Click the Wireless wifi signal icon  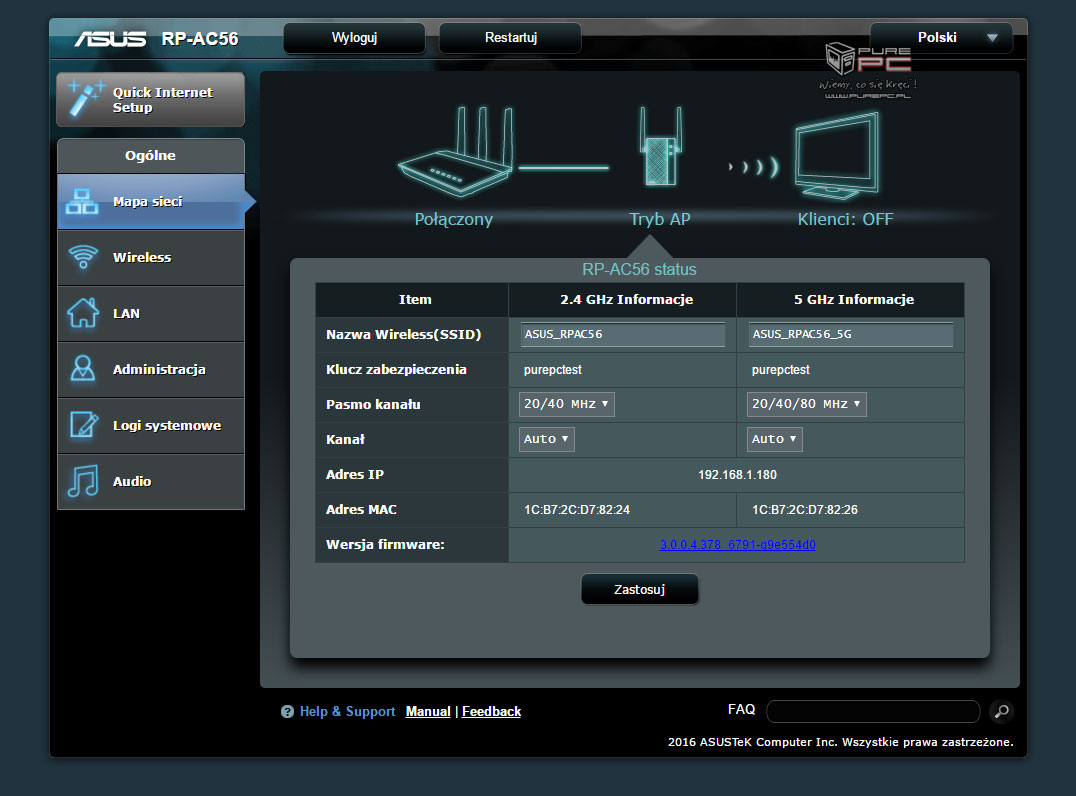coord(83,257)
